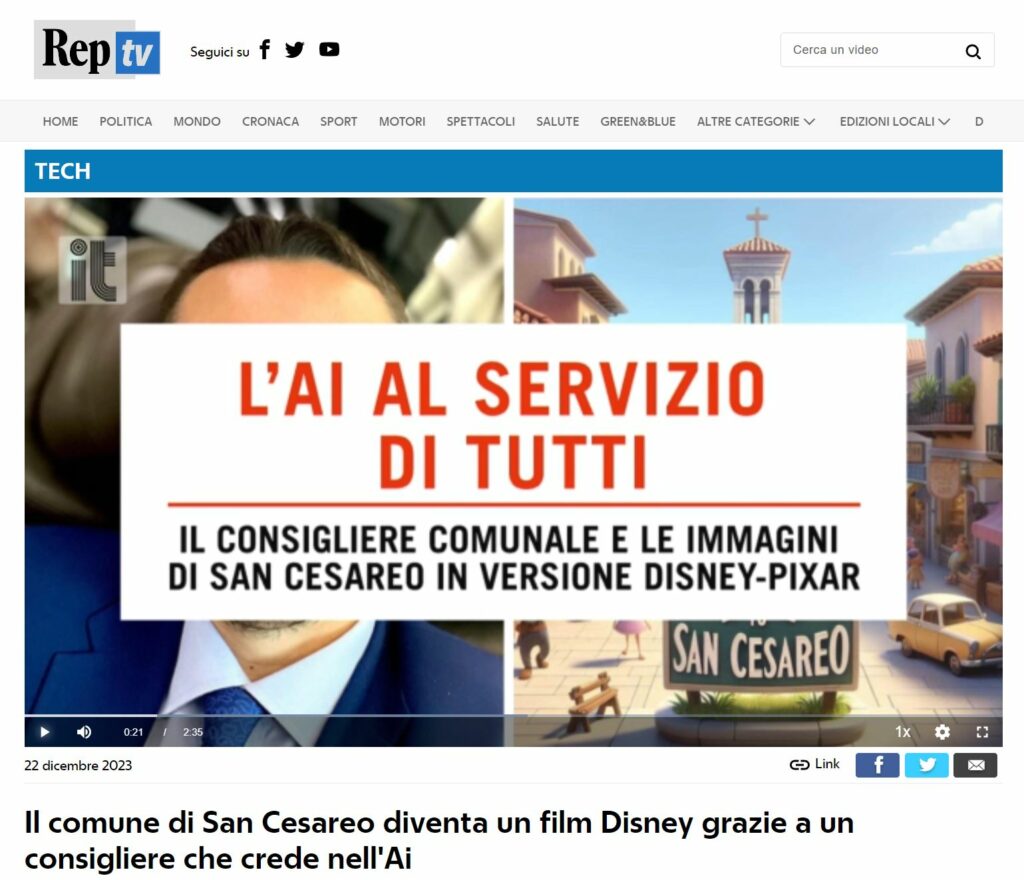The width and height of the screenshot is (1024, 880).
Task: Open the SALUTE section
Action: (x=557, y=121)
